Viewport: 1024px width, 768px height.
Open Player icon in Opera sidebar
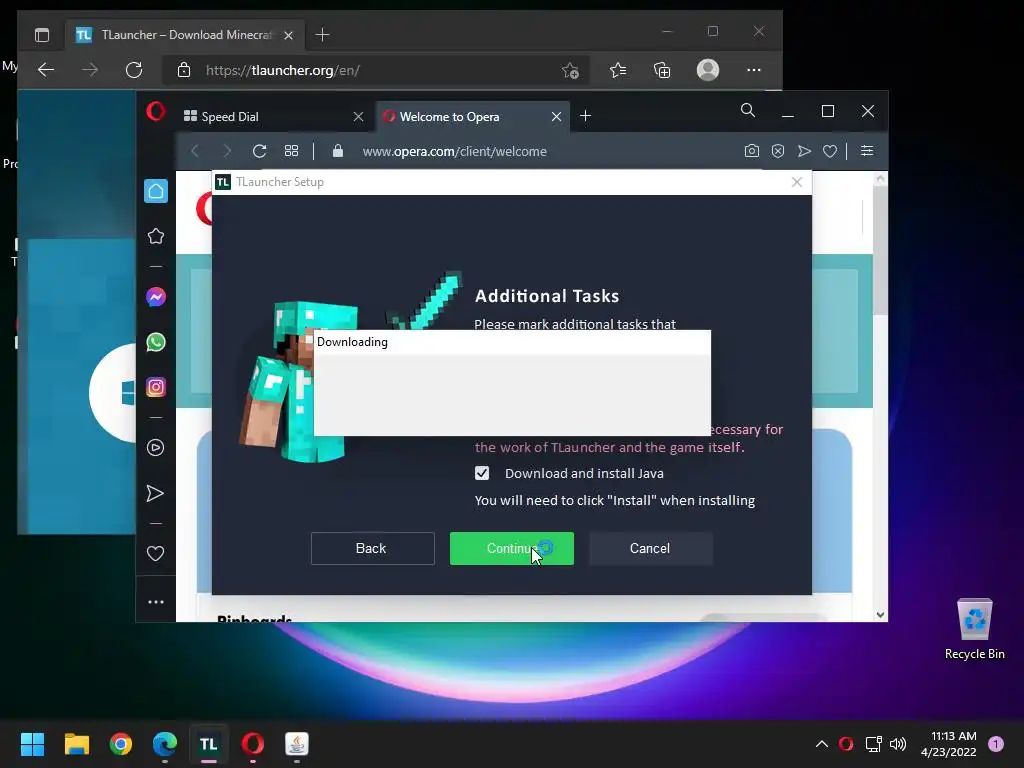tap(155, 448)
